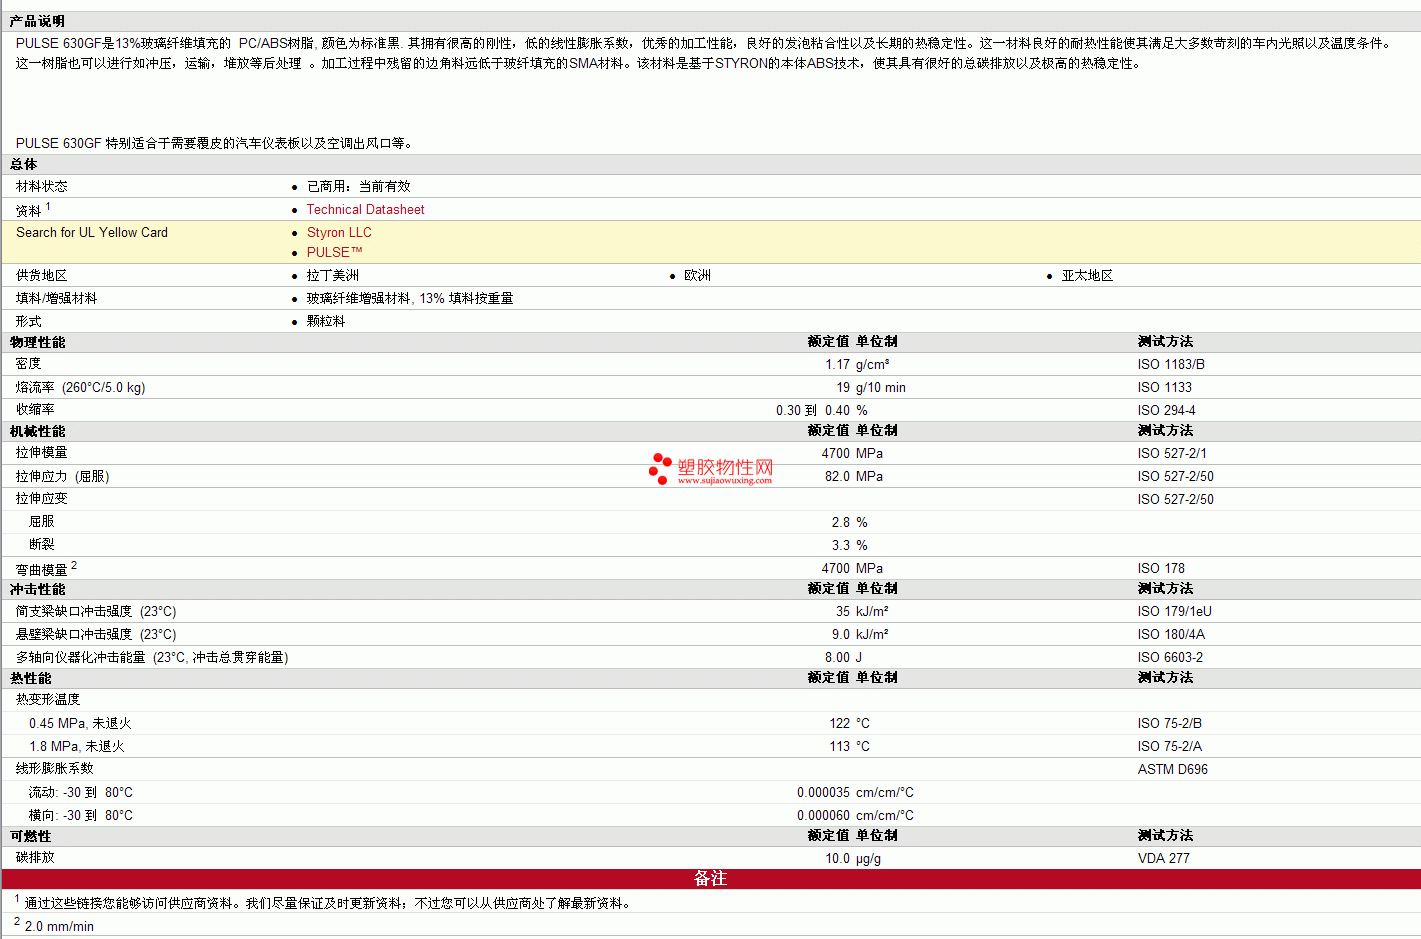The height and width of the screenshot is (939, 1421).
Task: Open the Styron LLC link
Action: (339, 233)
